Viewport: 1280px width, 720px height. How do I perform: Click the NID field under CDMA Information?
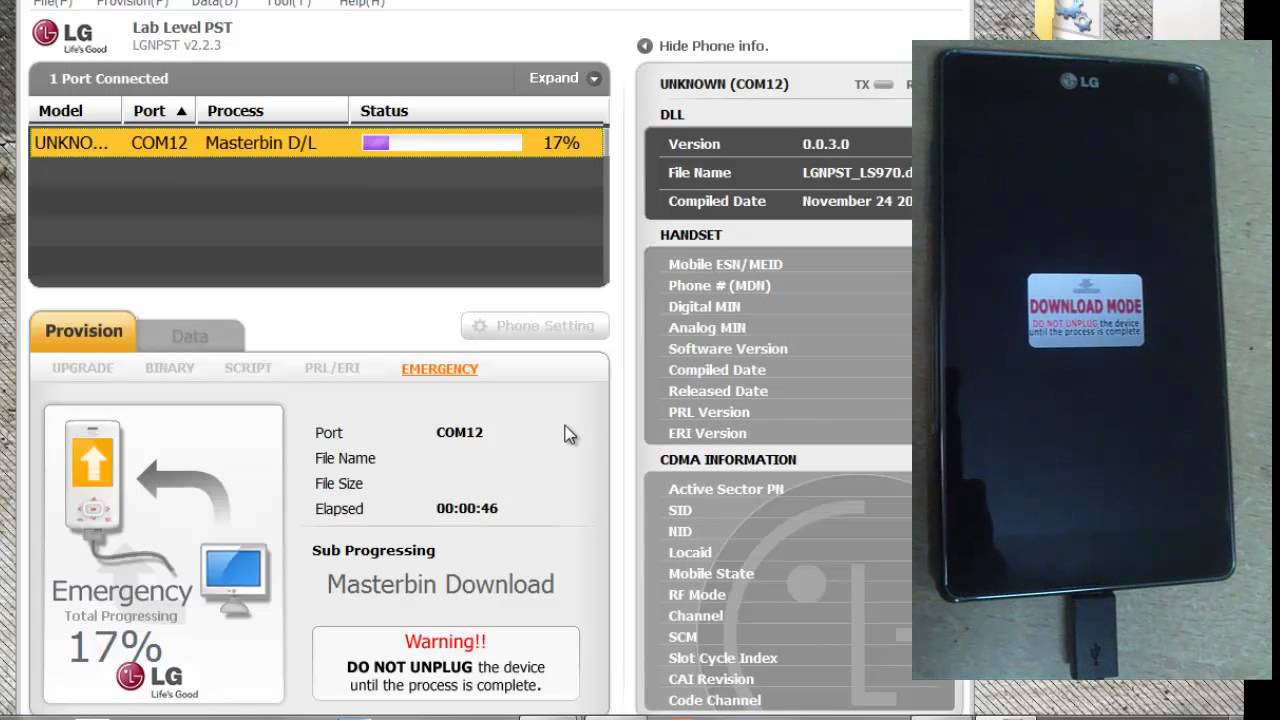click(x=680, y=531)
